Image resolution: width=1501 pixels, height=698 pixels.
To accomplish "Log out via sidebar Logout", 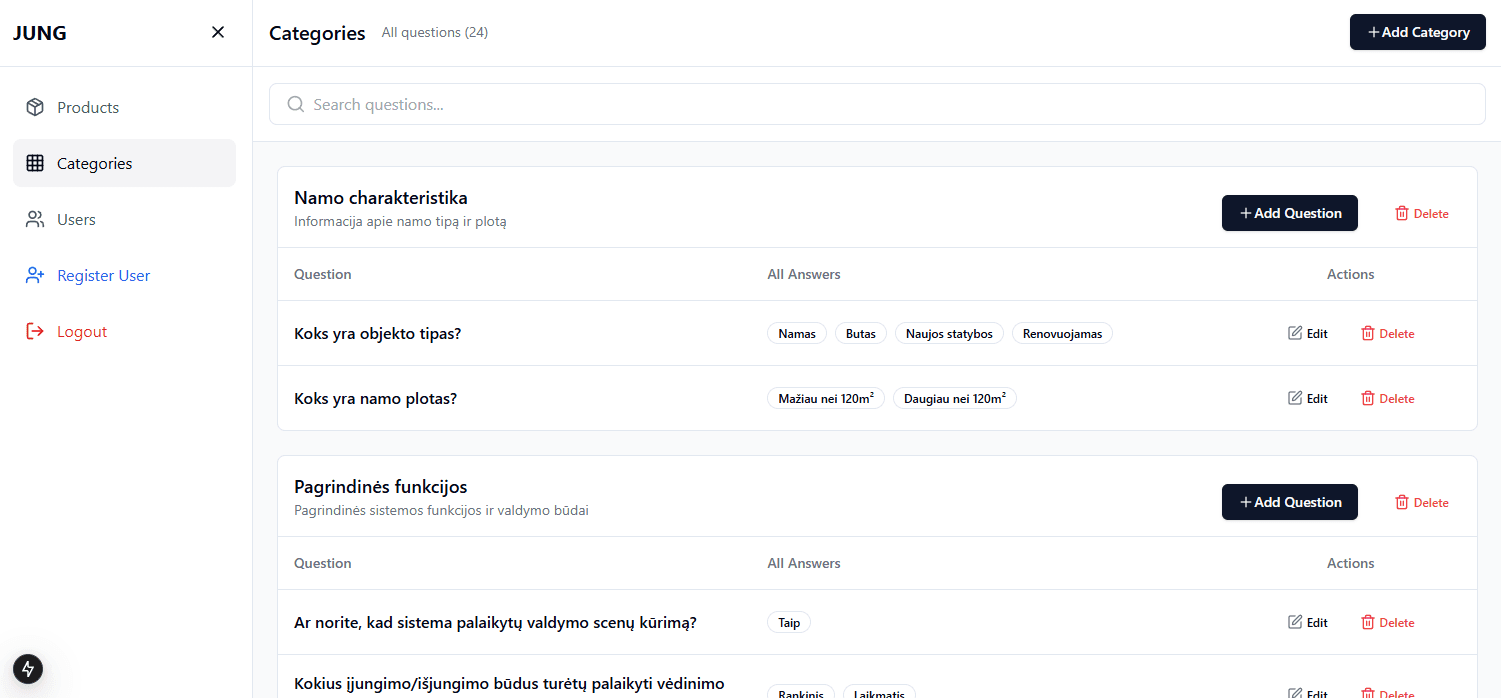I will click(x=124, y=331).
